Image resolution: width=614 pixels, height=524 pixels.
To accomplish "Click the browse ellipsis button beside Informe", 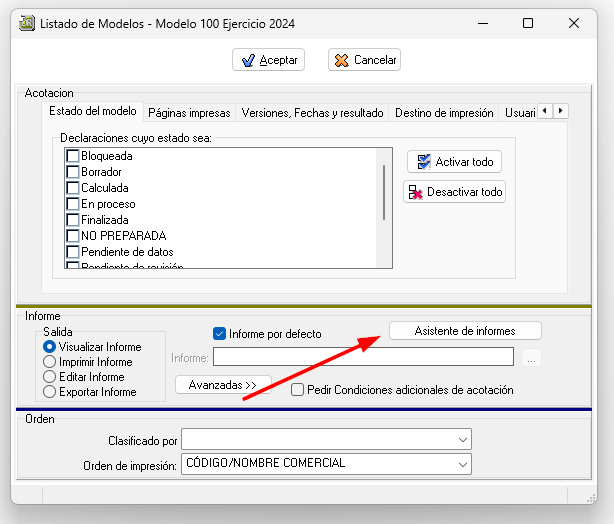I will (531, 358).
